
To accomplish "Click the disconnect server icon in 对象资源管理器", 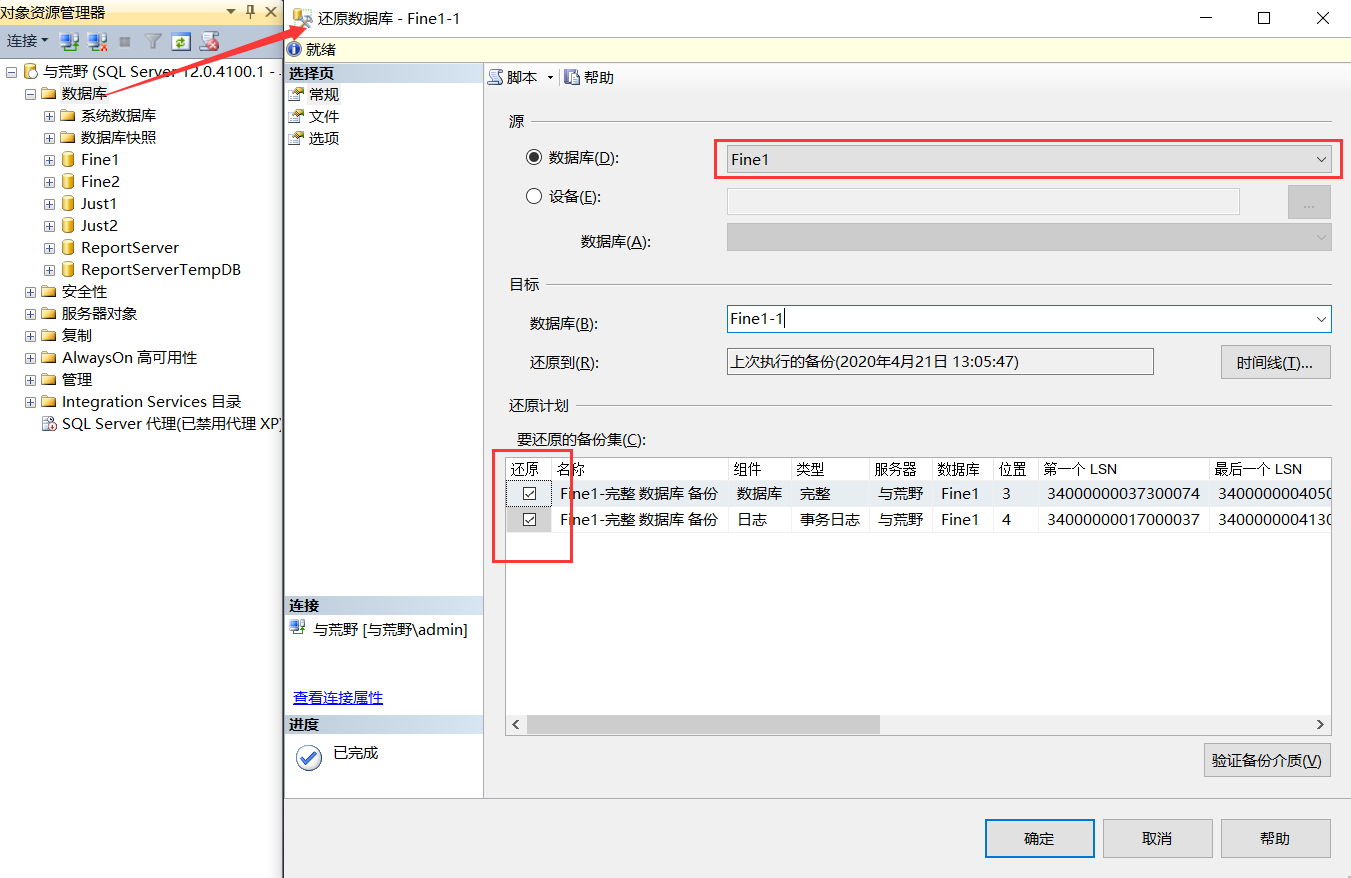I will point(96,41).
